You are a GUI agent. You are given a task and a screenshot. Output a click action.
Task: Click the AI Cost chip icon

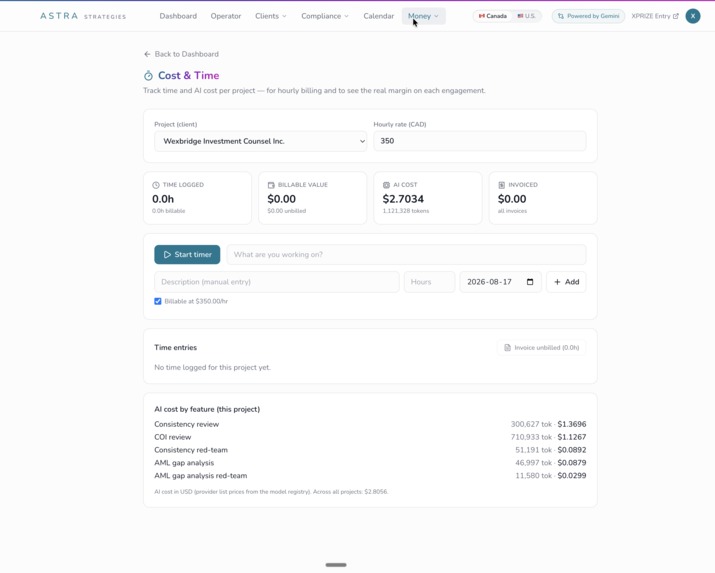point(386,185)
